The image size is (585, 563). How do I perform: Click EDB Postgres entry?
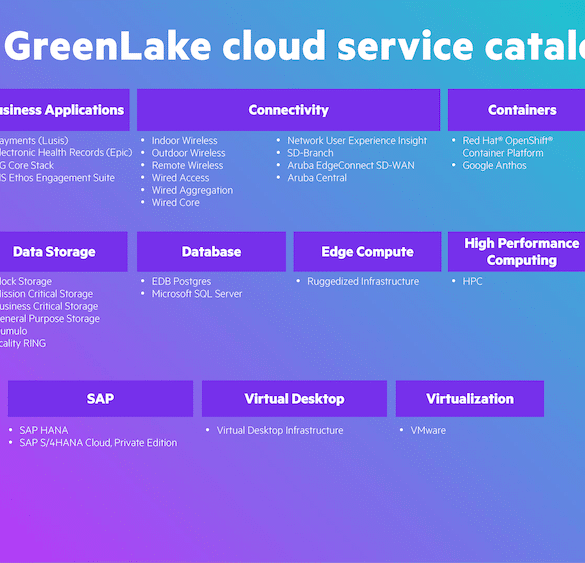(x=181, y=281)
